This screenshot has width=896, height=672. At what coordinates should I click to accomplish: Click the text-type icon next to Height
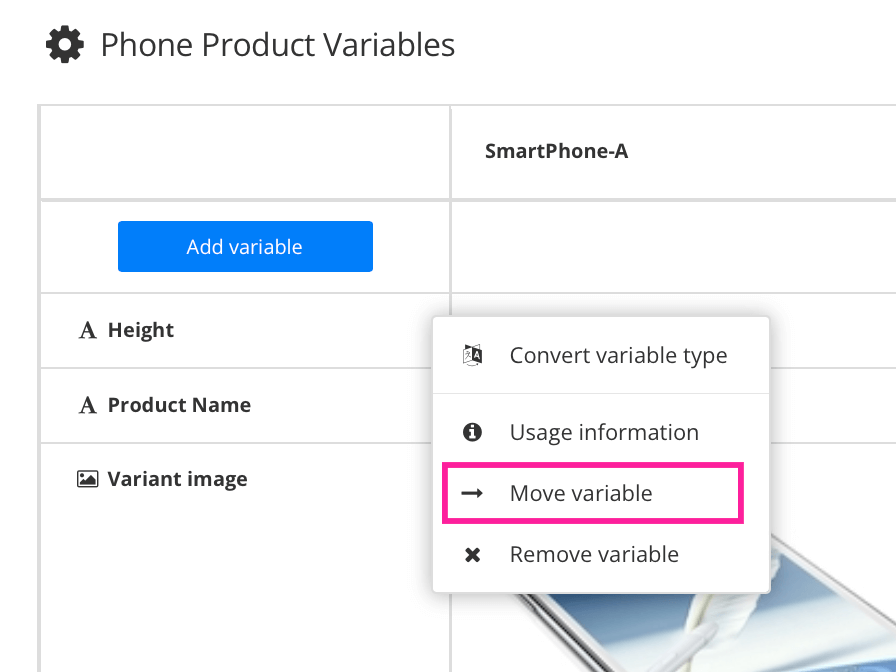88,331
